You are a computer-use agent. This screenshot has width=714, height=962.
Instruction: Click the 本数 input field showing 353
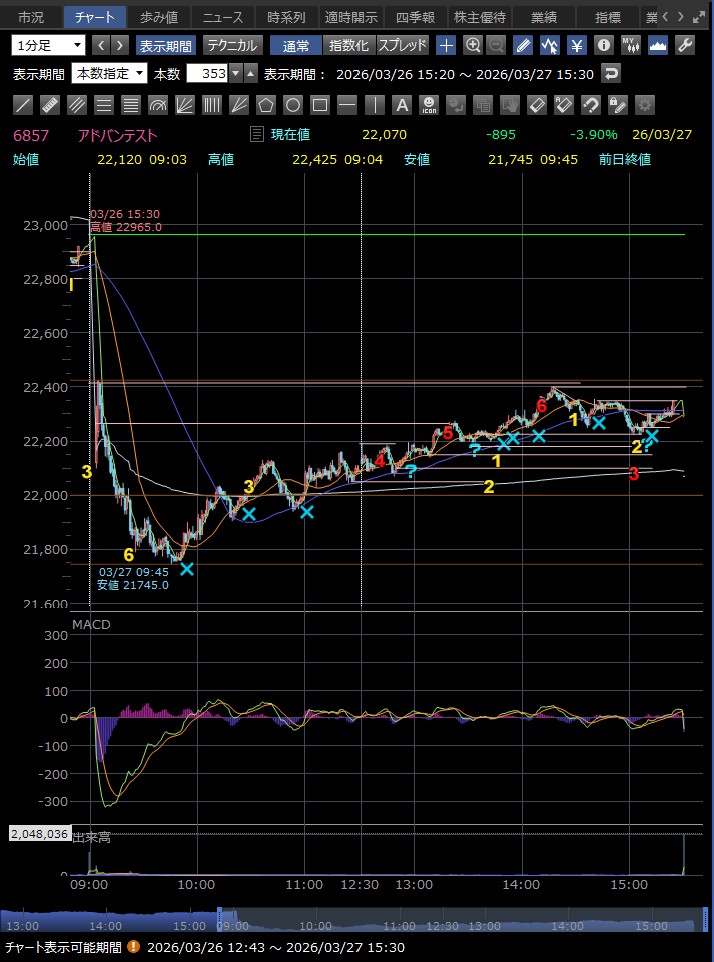tap(208, 73)
